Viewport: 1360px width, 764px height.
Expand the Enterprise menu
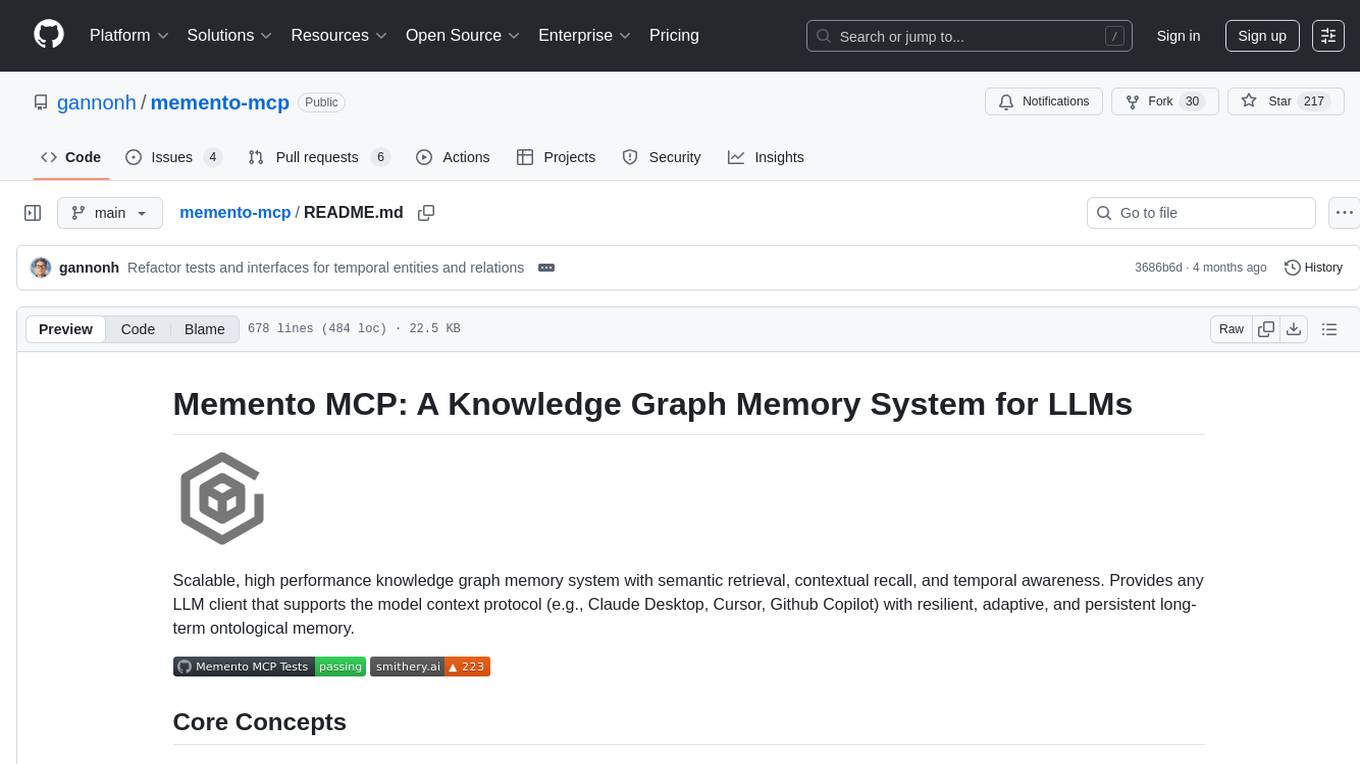[585, 35]
